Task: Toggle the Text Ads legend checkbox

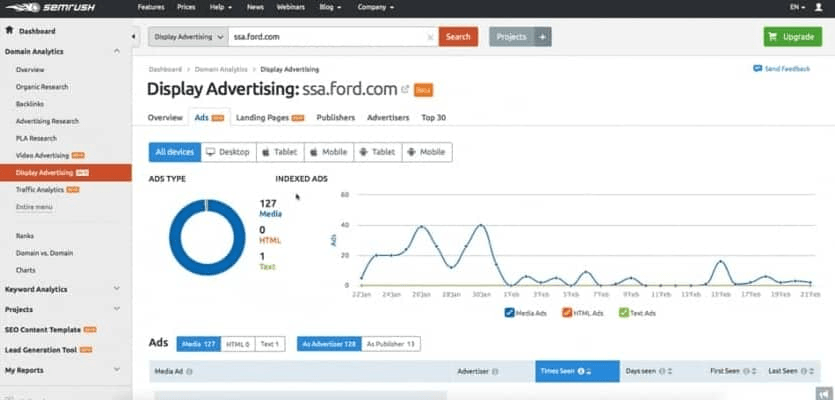Action: (623, 313)
